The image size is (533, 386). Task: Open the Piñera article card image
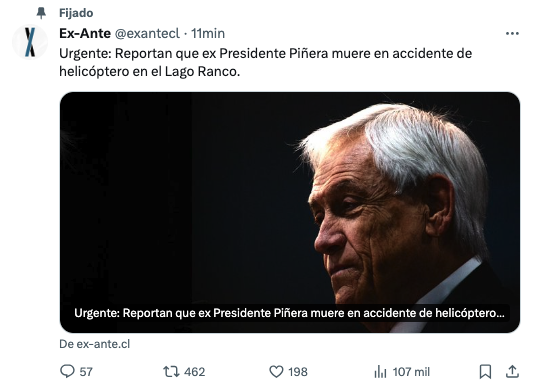(290, 212)
